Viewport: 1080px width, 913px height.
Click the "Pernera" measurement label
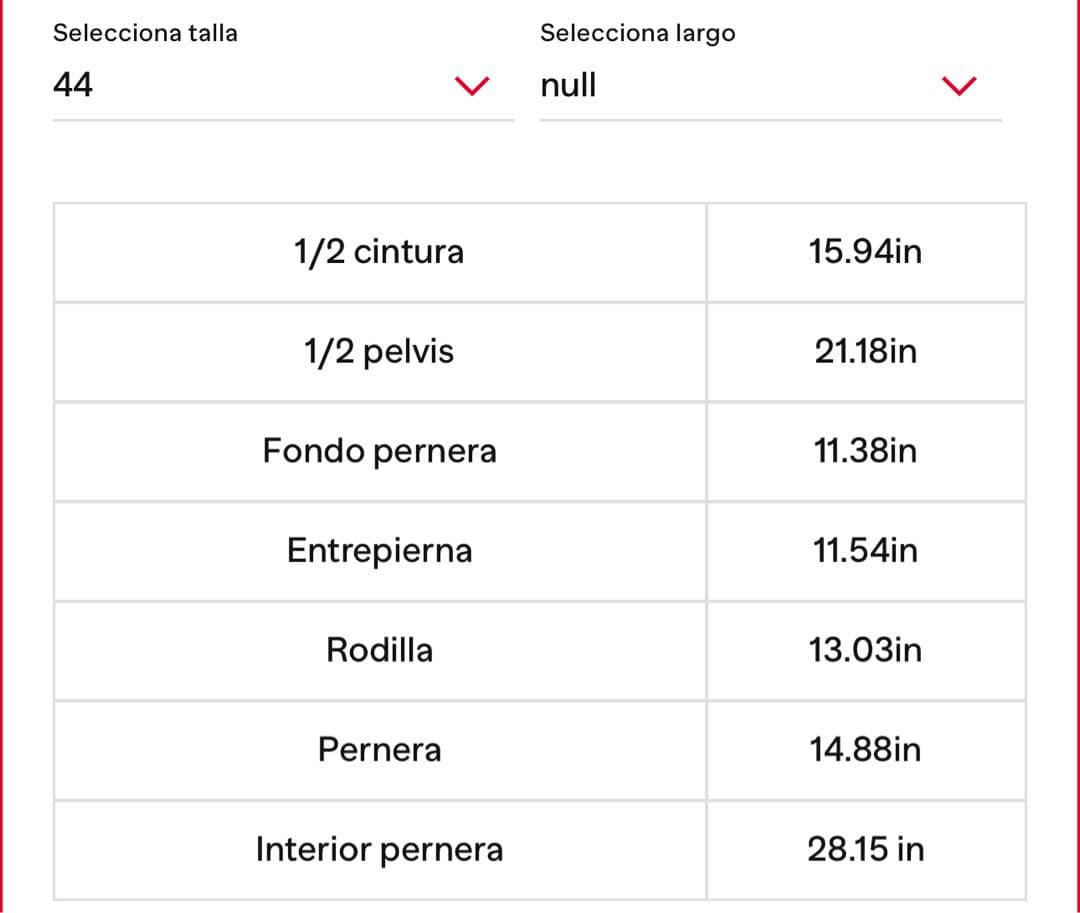(379, 750)
